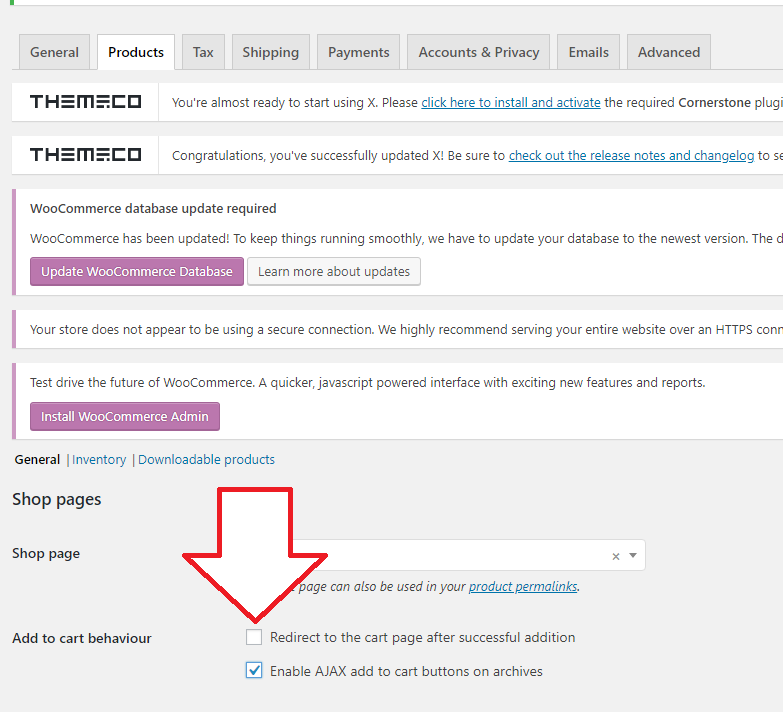Click the 'Add to cart behaviour' label
Viewport: 783px width, 712px height.
81,638
